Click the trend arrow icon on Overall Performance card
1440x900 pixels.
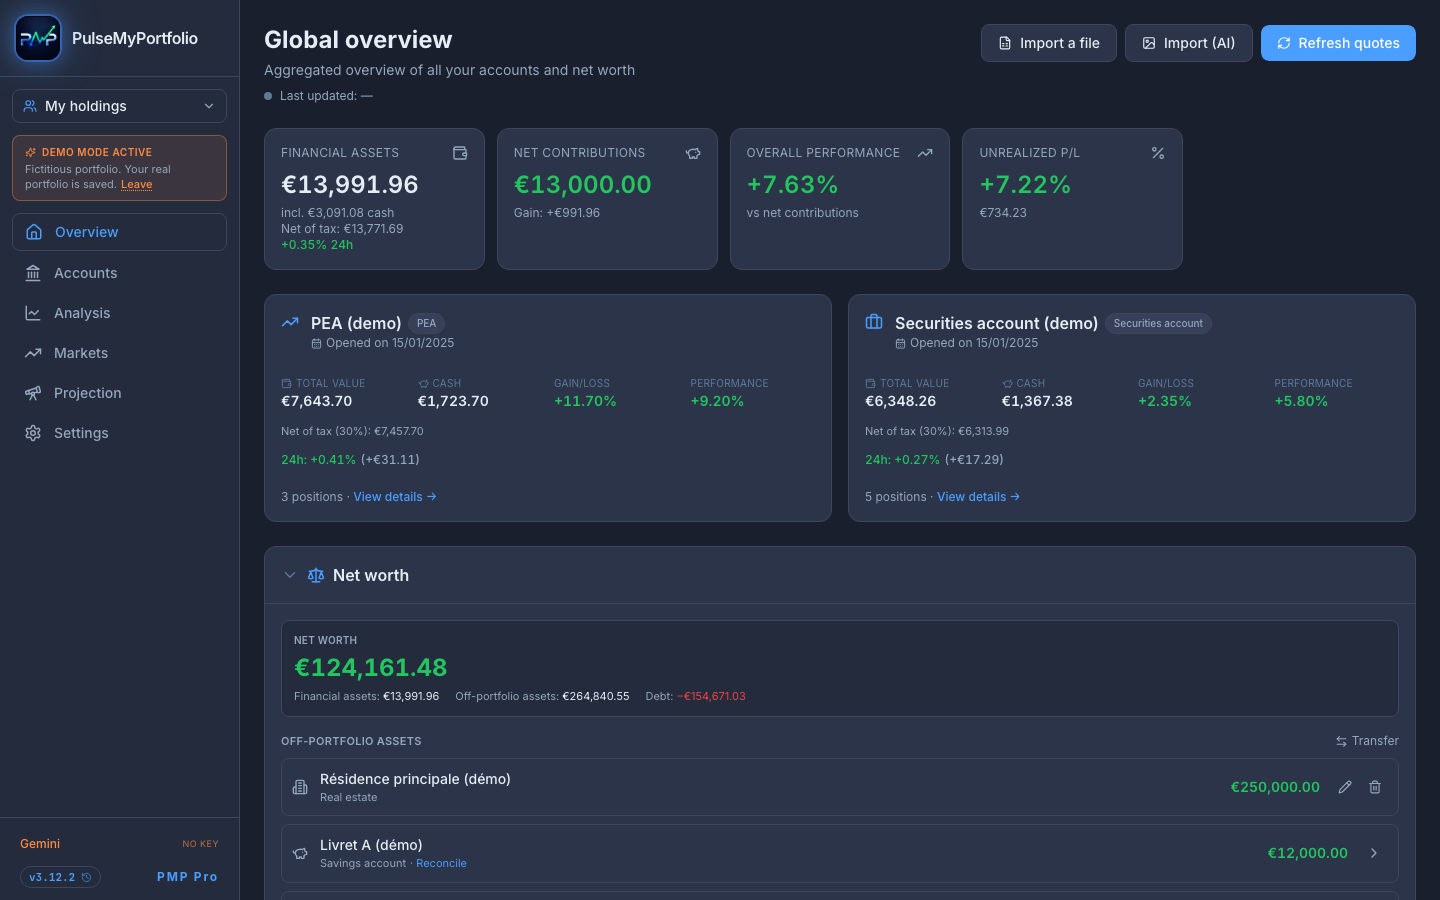point(925,153)
